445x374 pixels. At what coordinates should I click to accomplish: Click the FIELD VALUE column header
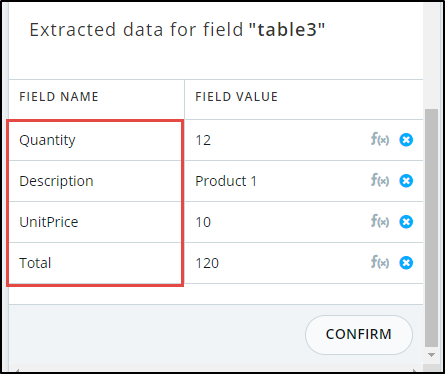(237, 97)
